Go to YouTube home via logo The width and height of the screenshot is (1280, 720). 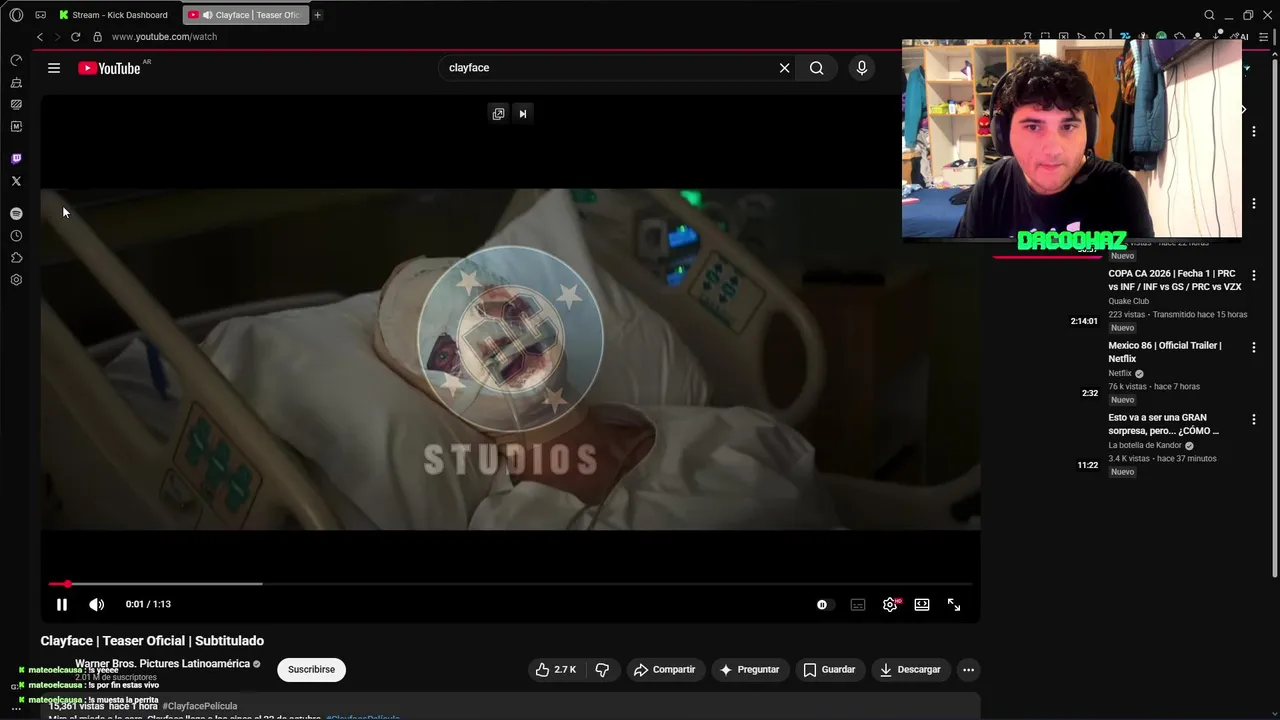[x=109, y=68]
